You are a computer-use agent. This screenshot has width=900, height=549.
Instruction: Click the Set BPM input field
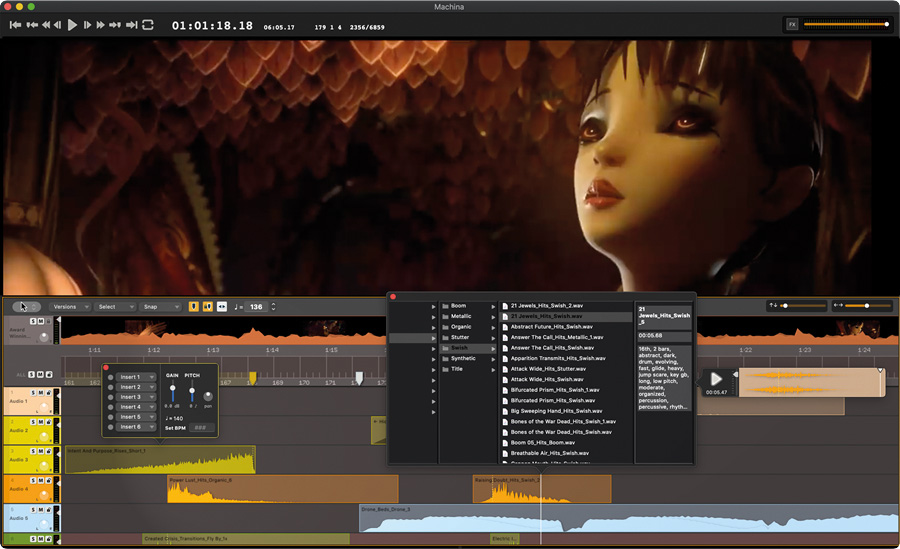[201, 428]
